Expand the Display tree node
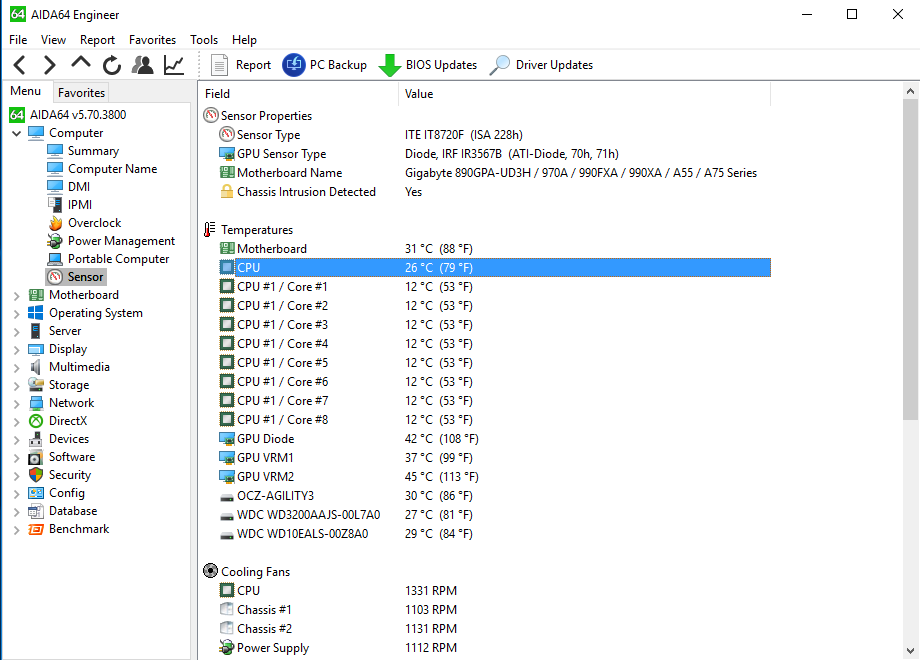The width and height of the screenshot is (920, 660). 16,350
